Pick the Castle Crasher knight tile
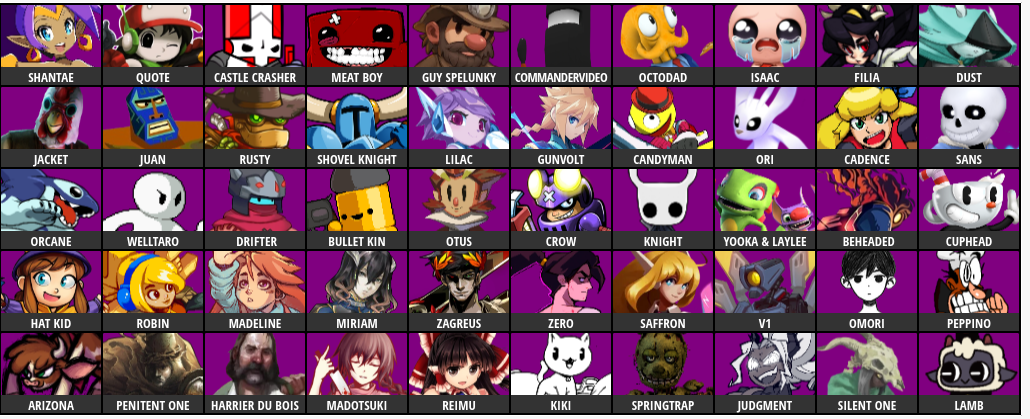 coord(255,45)
